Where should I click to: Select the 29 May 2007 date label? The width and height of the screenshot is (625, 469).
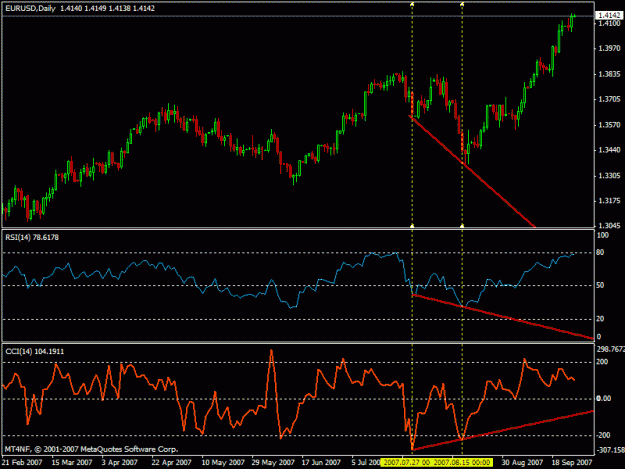[x=273, y=463]
